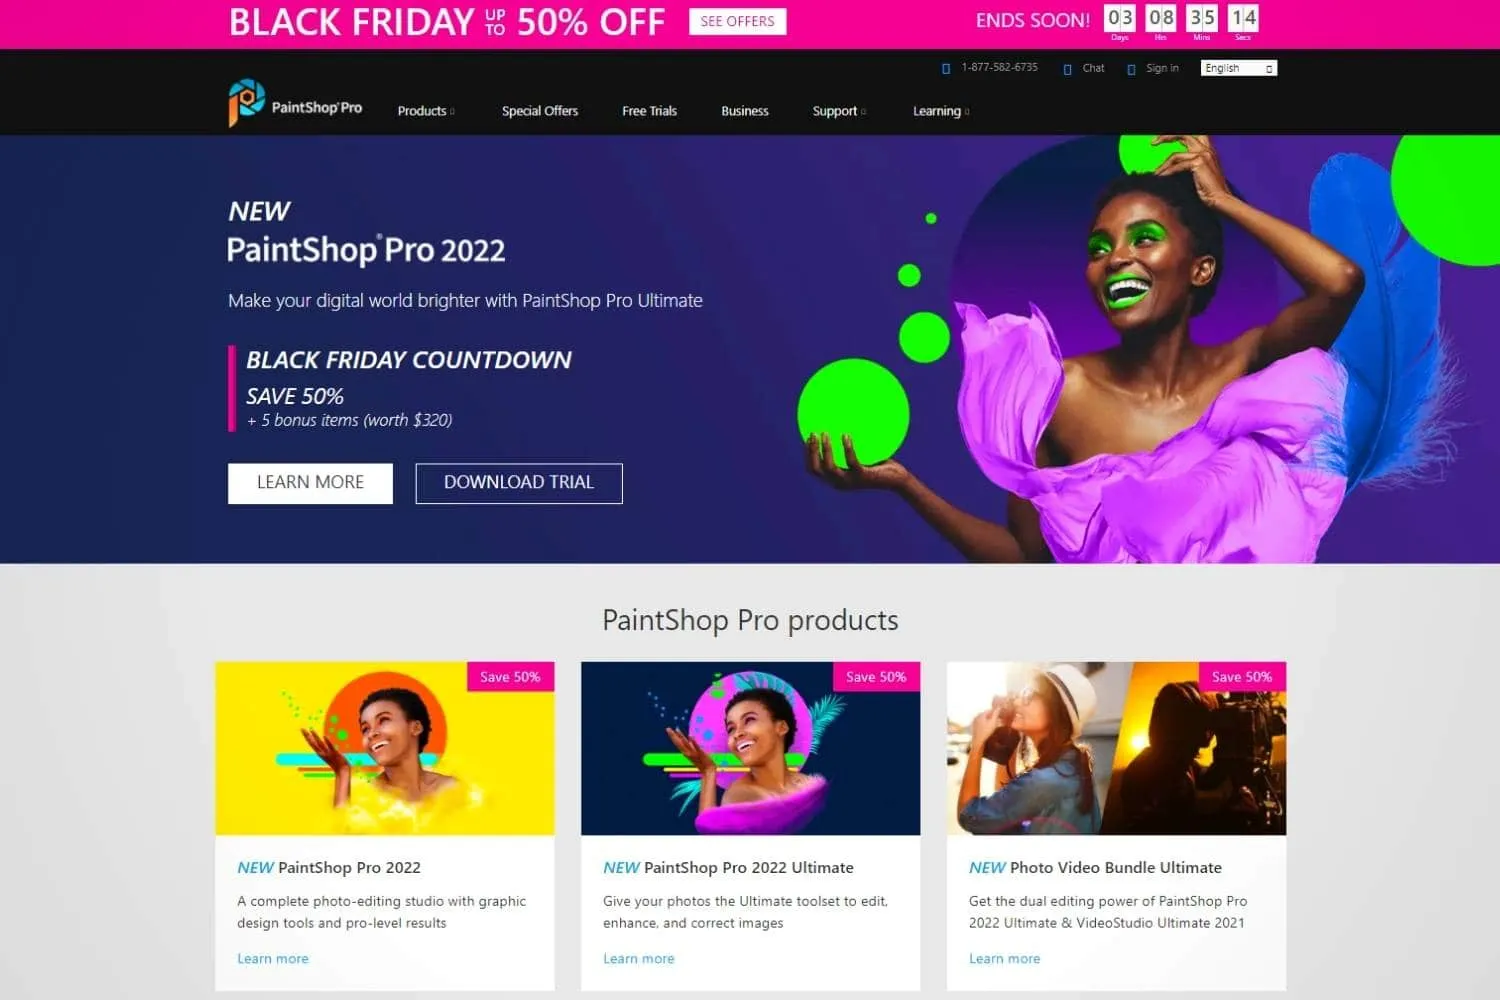The height and width of the screenshot is (1000, 1500).
Task: Click Learn more under Photo Video Bundle
Action: click(x=1004, y=958)
